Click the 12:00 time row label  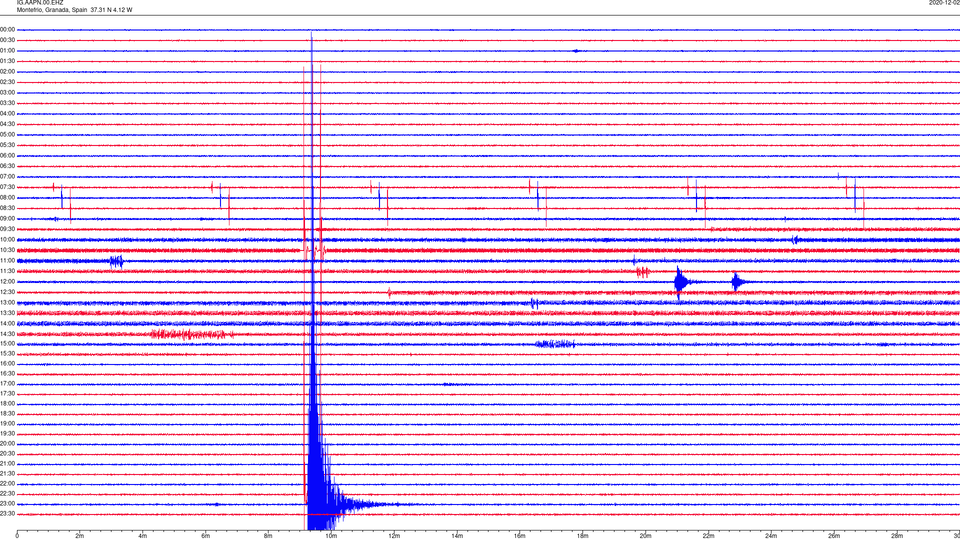coord(7,282)
